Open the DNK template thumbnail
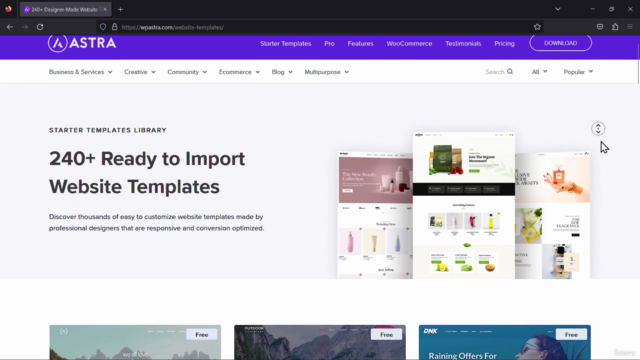Screen dimensions: 640x360 point(504,342)
